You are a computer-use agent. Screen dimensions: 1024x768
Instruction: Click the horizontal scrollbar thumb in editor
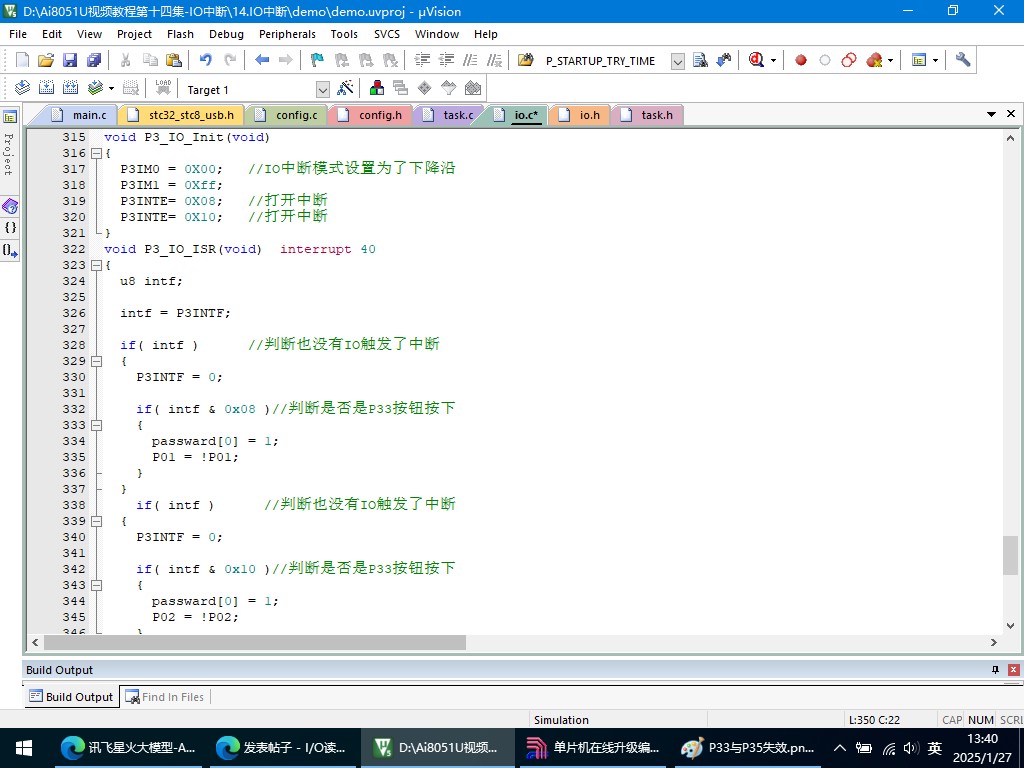pos(255,643)
